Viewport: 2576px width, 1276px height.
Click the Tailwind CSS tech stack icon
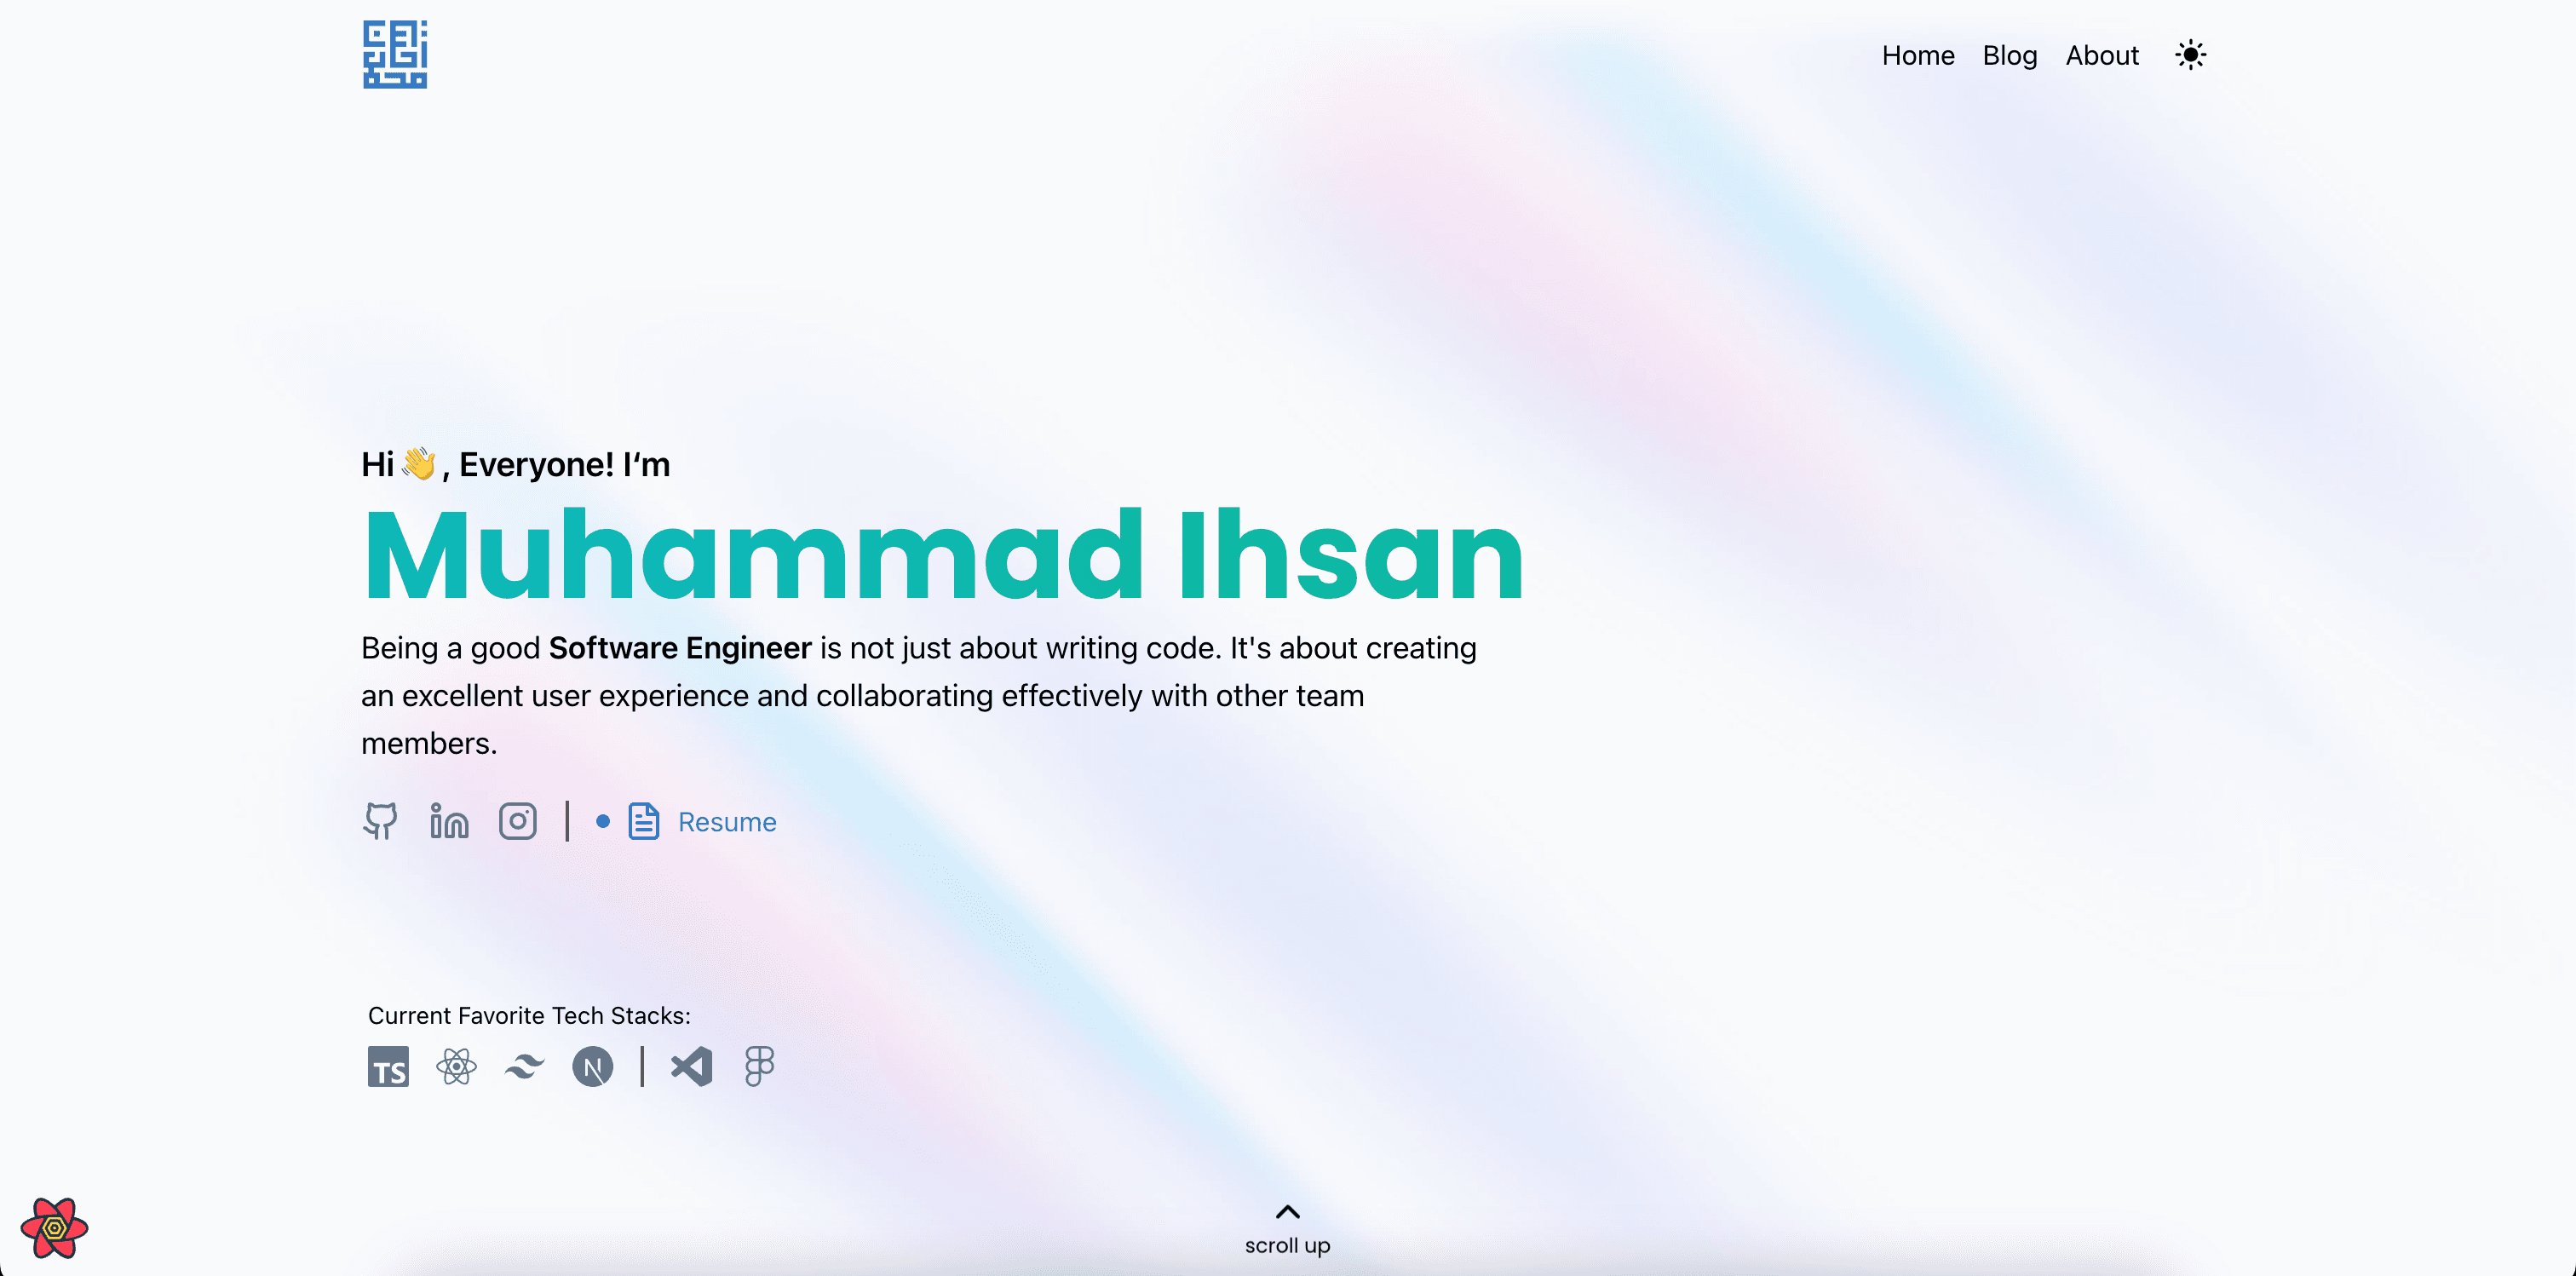click(522, 1066)
